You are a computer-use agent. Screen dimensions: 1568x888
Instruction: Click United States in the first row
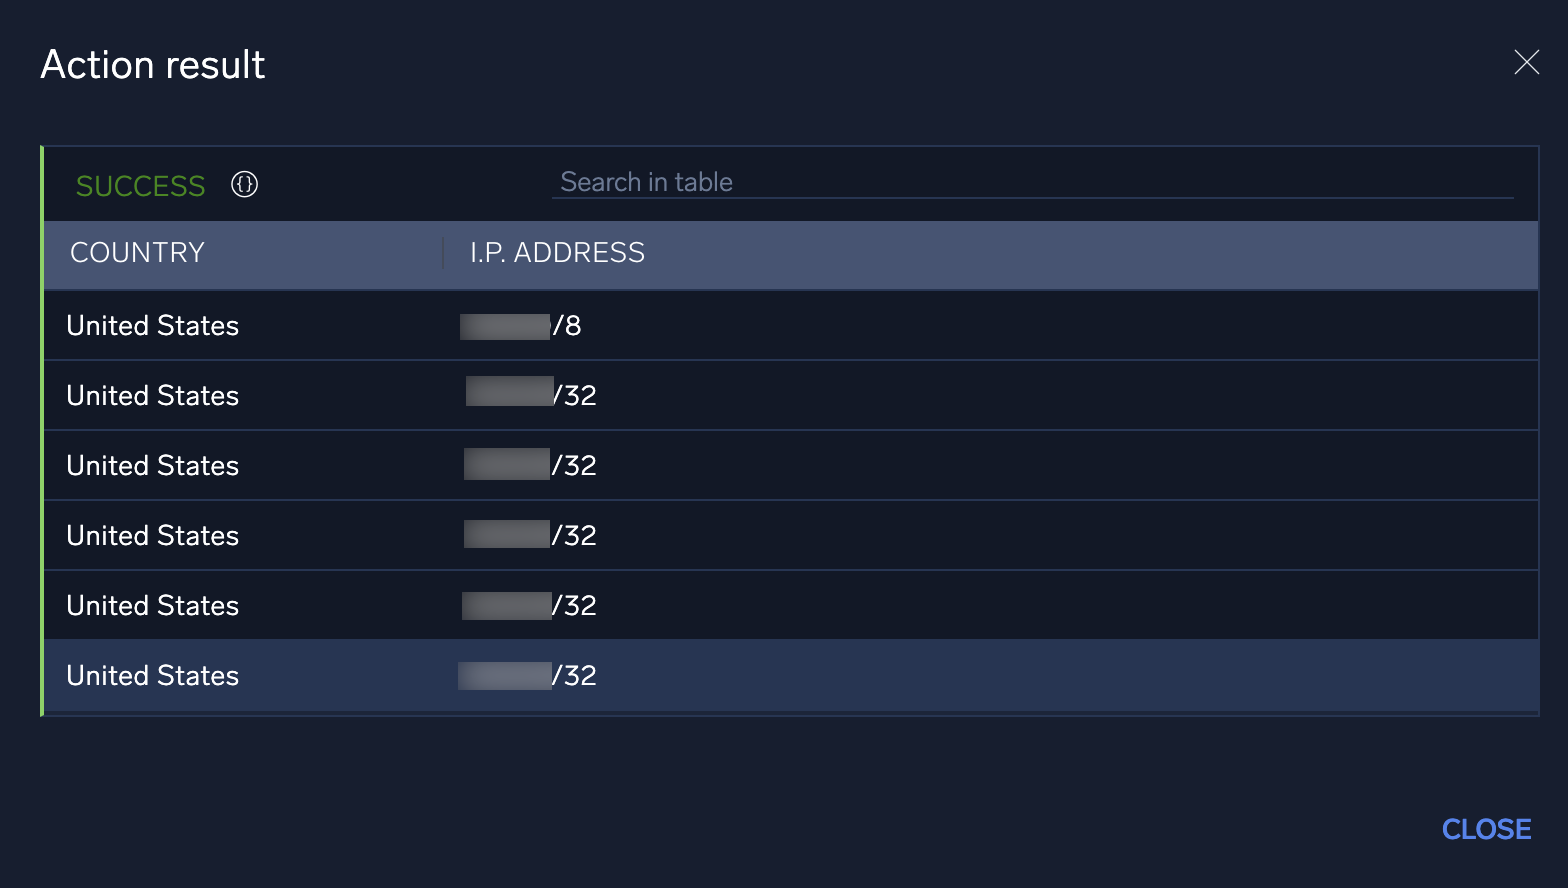coord(153,326)
